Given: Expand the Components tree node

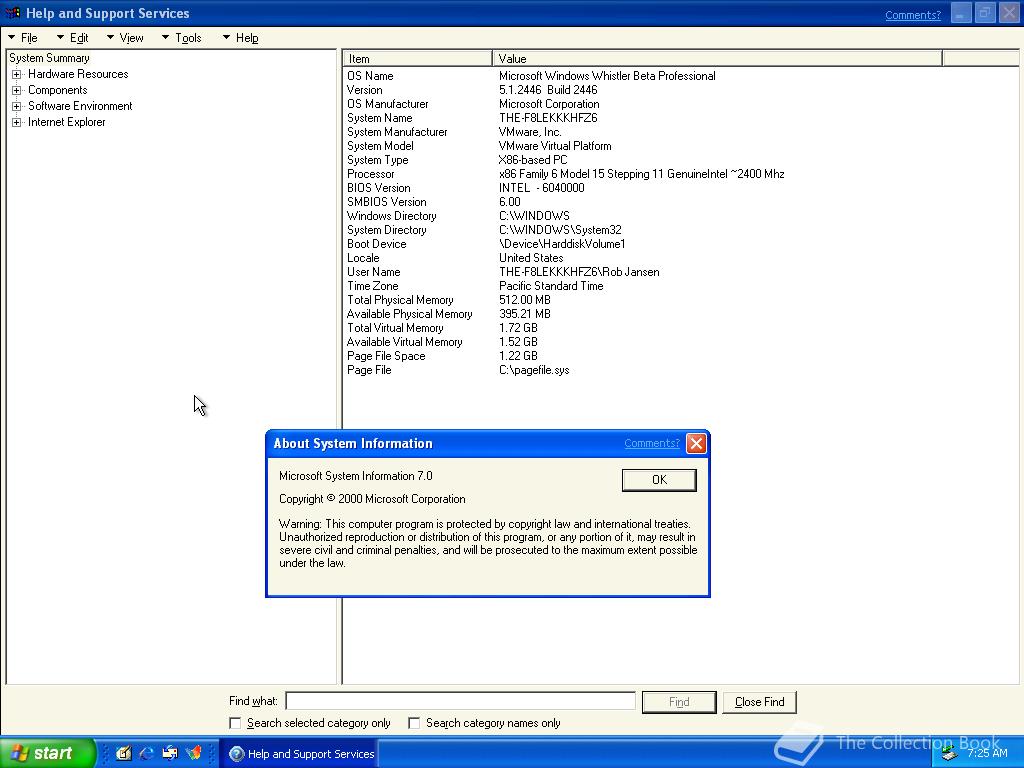Looking at the screenshot, I should point(16,90).
